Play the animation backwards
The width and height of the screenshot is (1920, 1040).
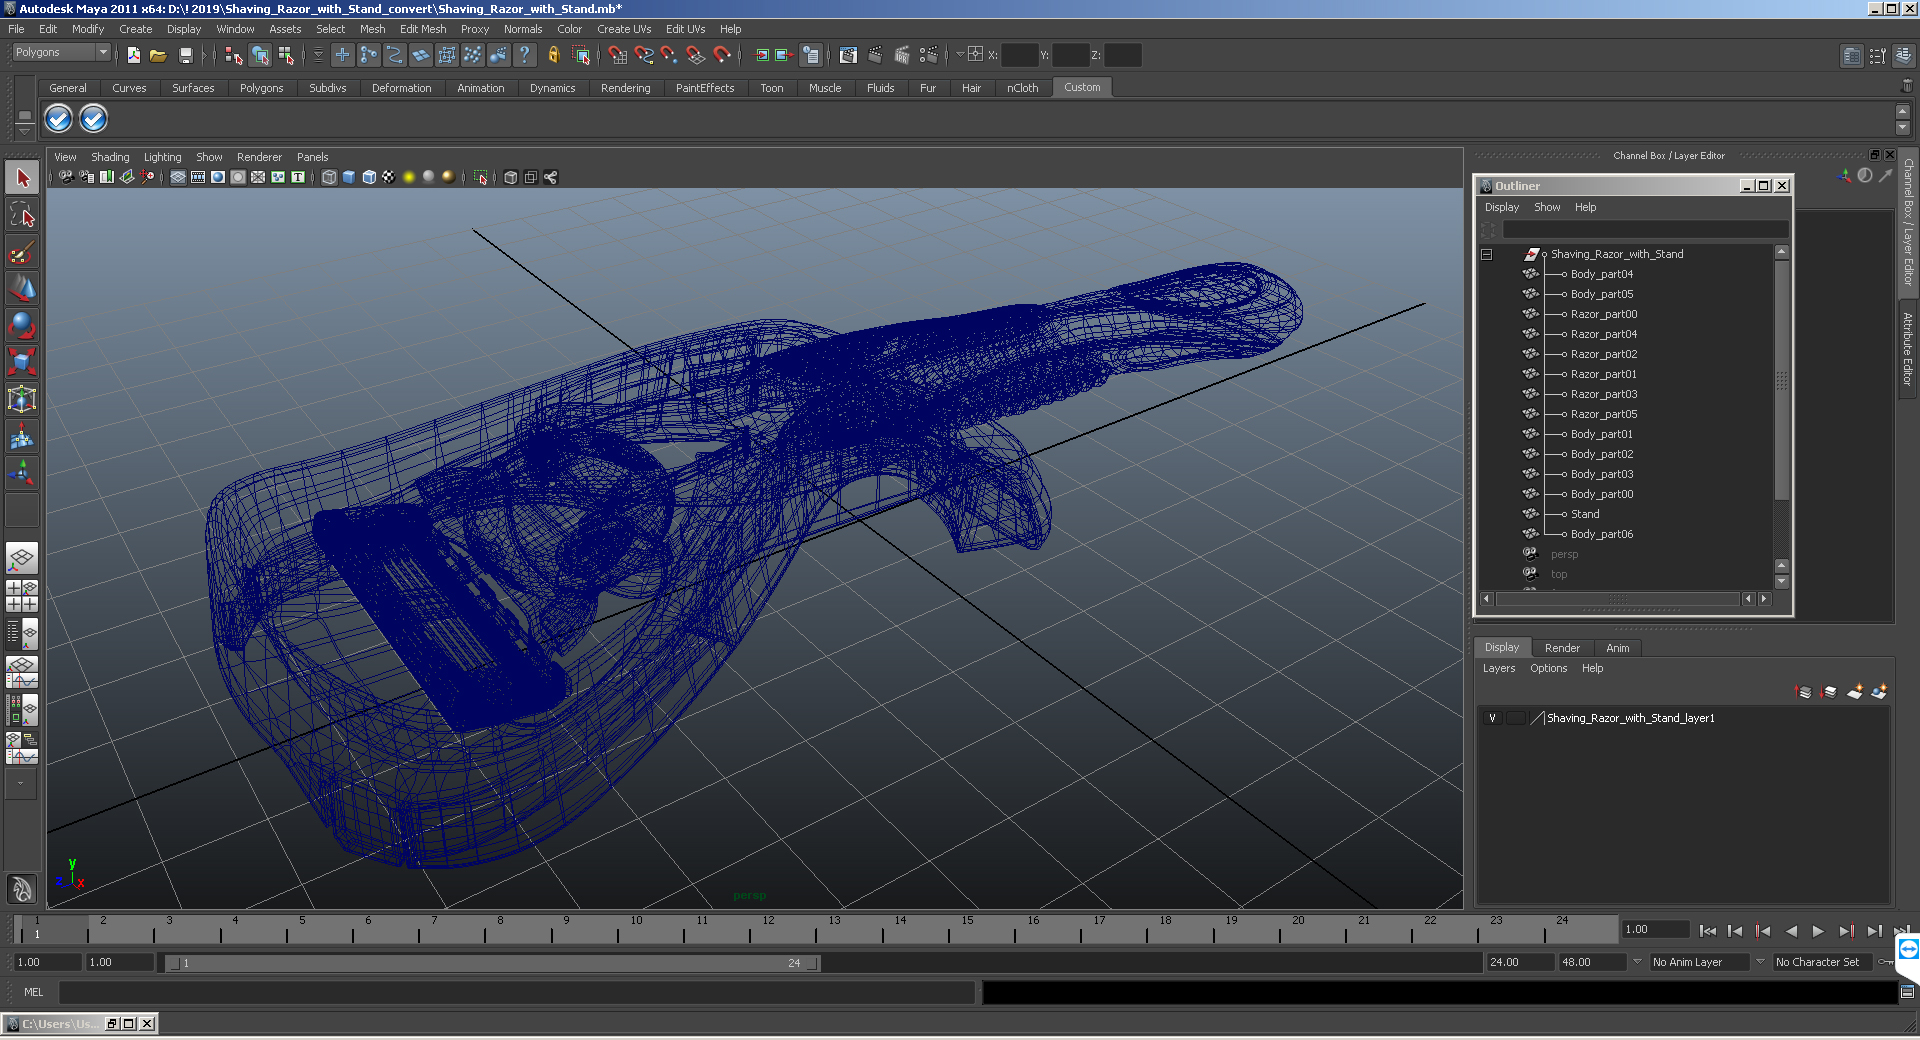(1791, 931)
